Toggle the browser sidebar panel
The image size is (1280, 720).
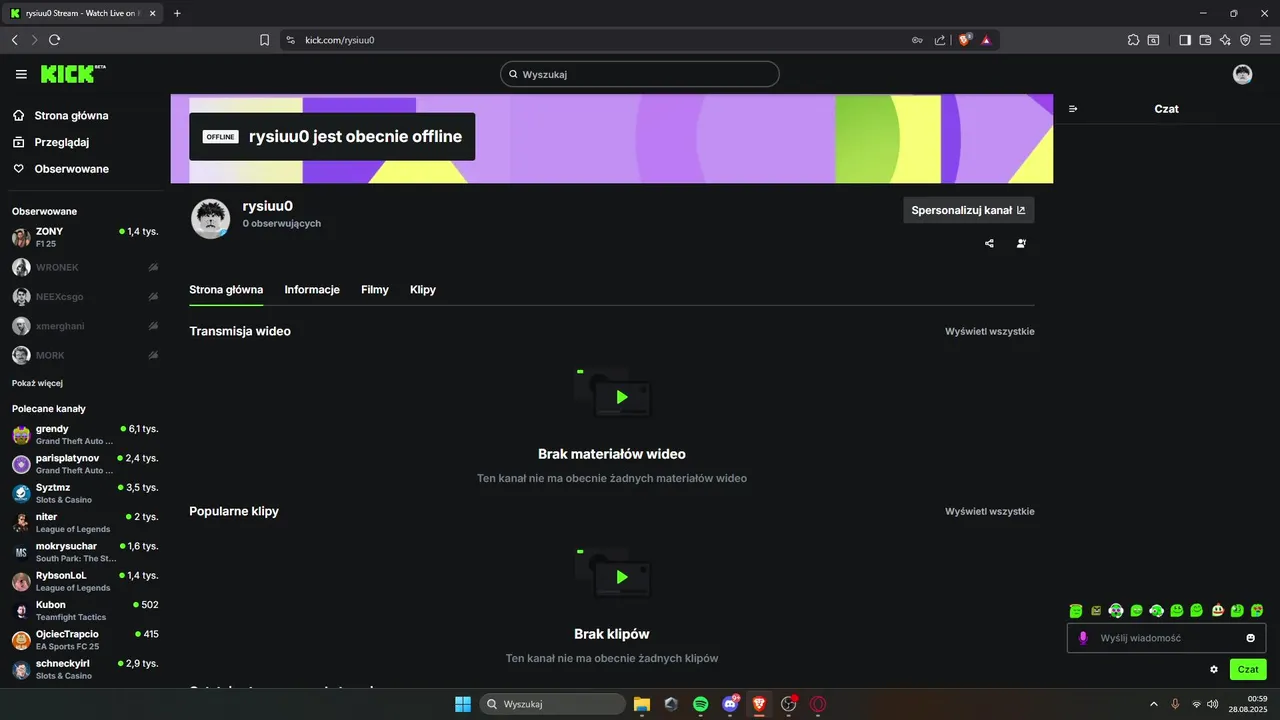[1184, 40]
